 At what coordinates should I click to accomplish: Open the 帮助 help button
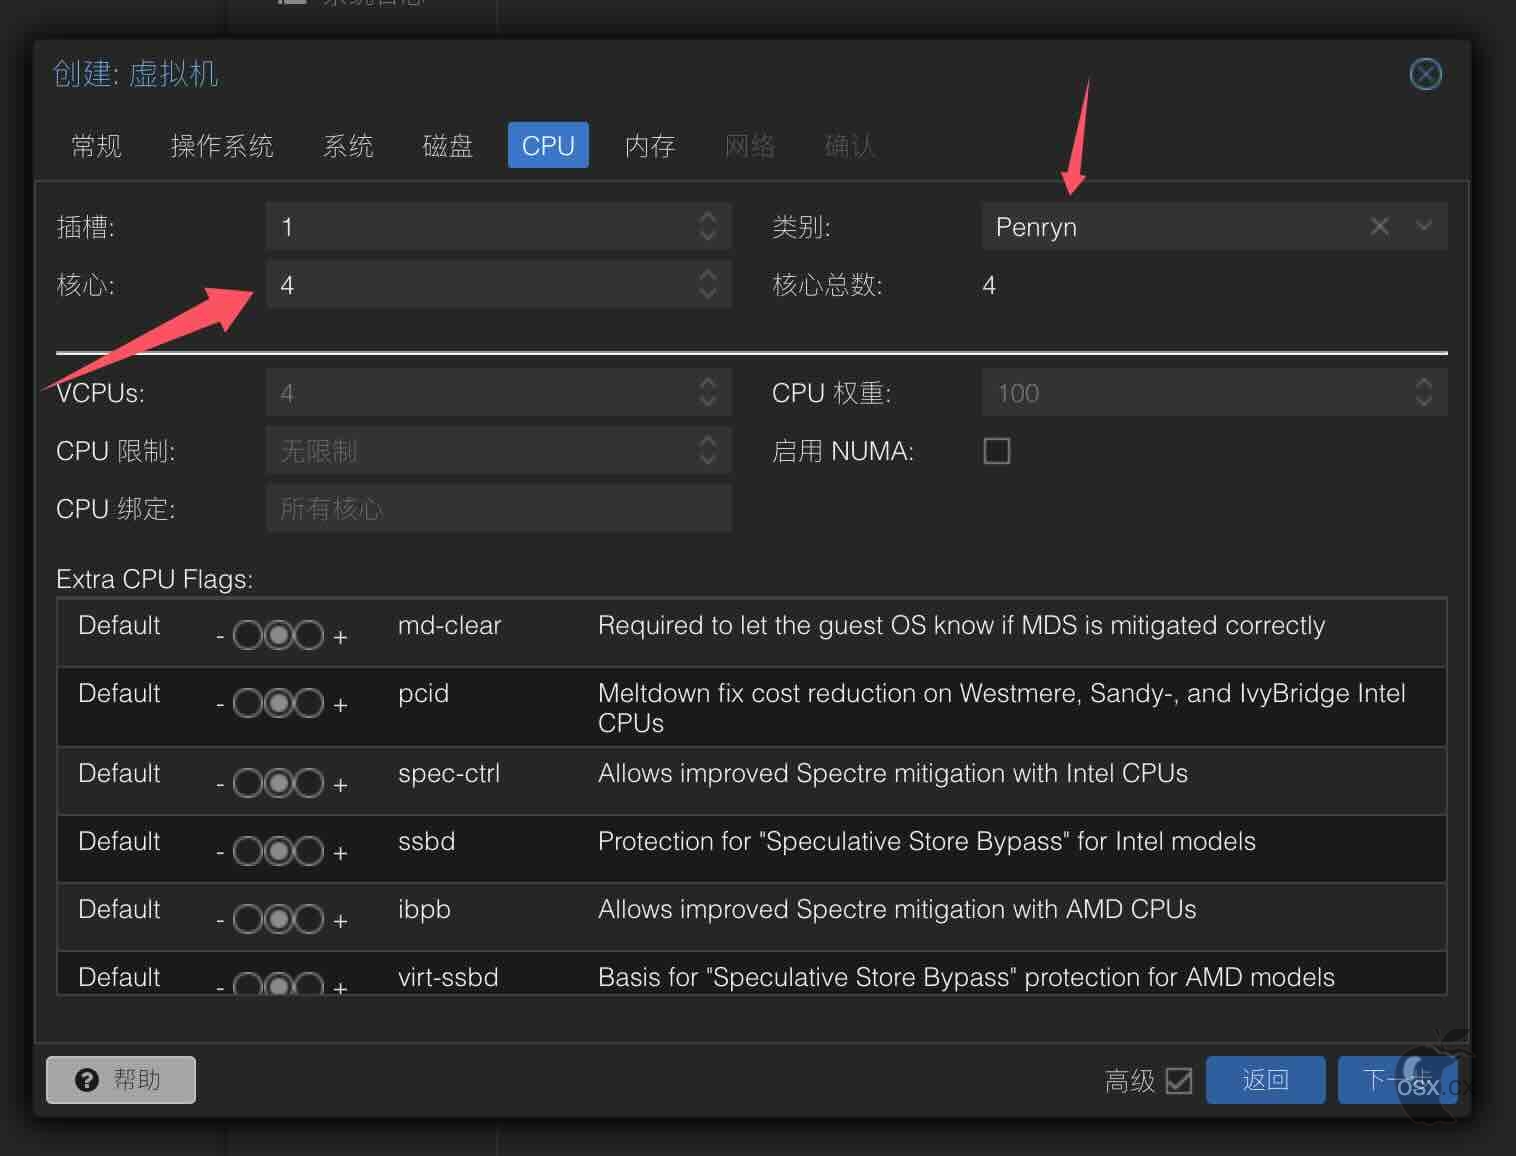[x=121, y=1080]
